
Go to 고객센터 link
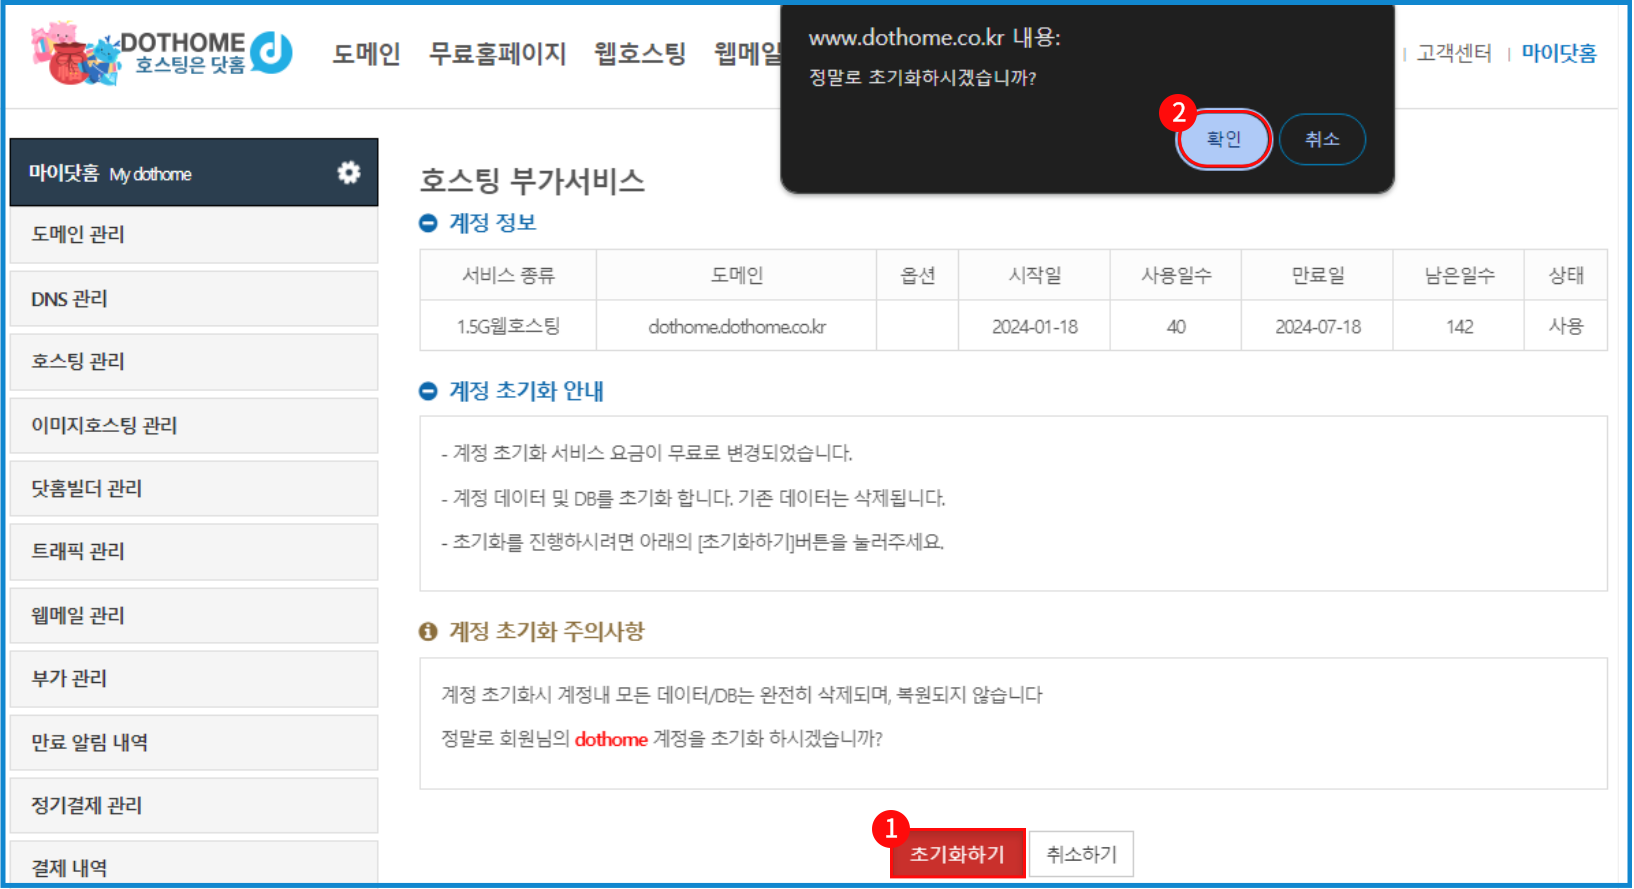tap(1454, 54)
